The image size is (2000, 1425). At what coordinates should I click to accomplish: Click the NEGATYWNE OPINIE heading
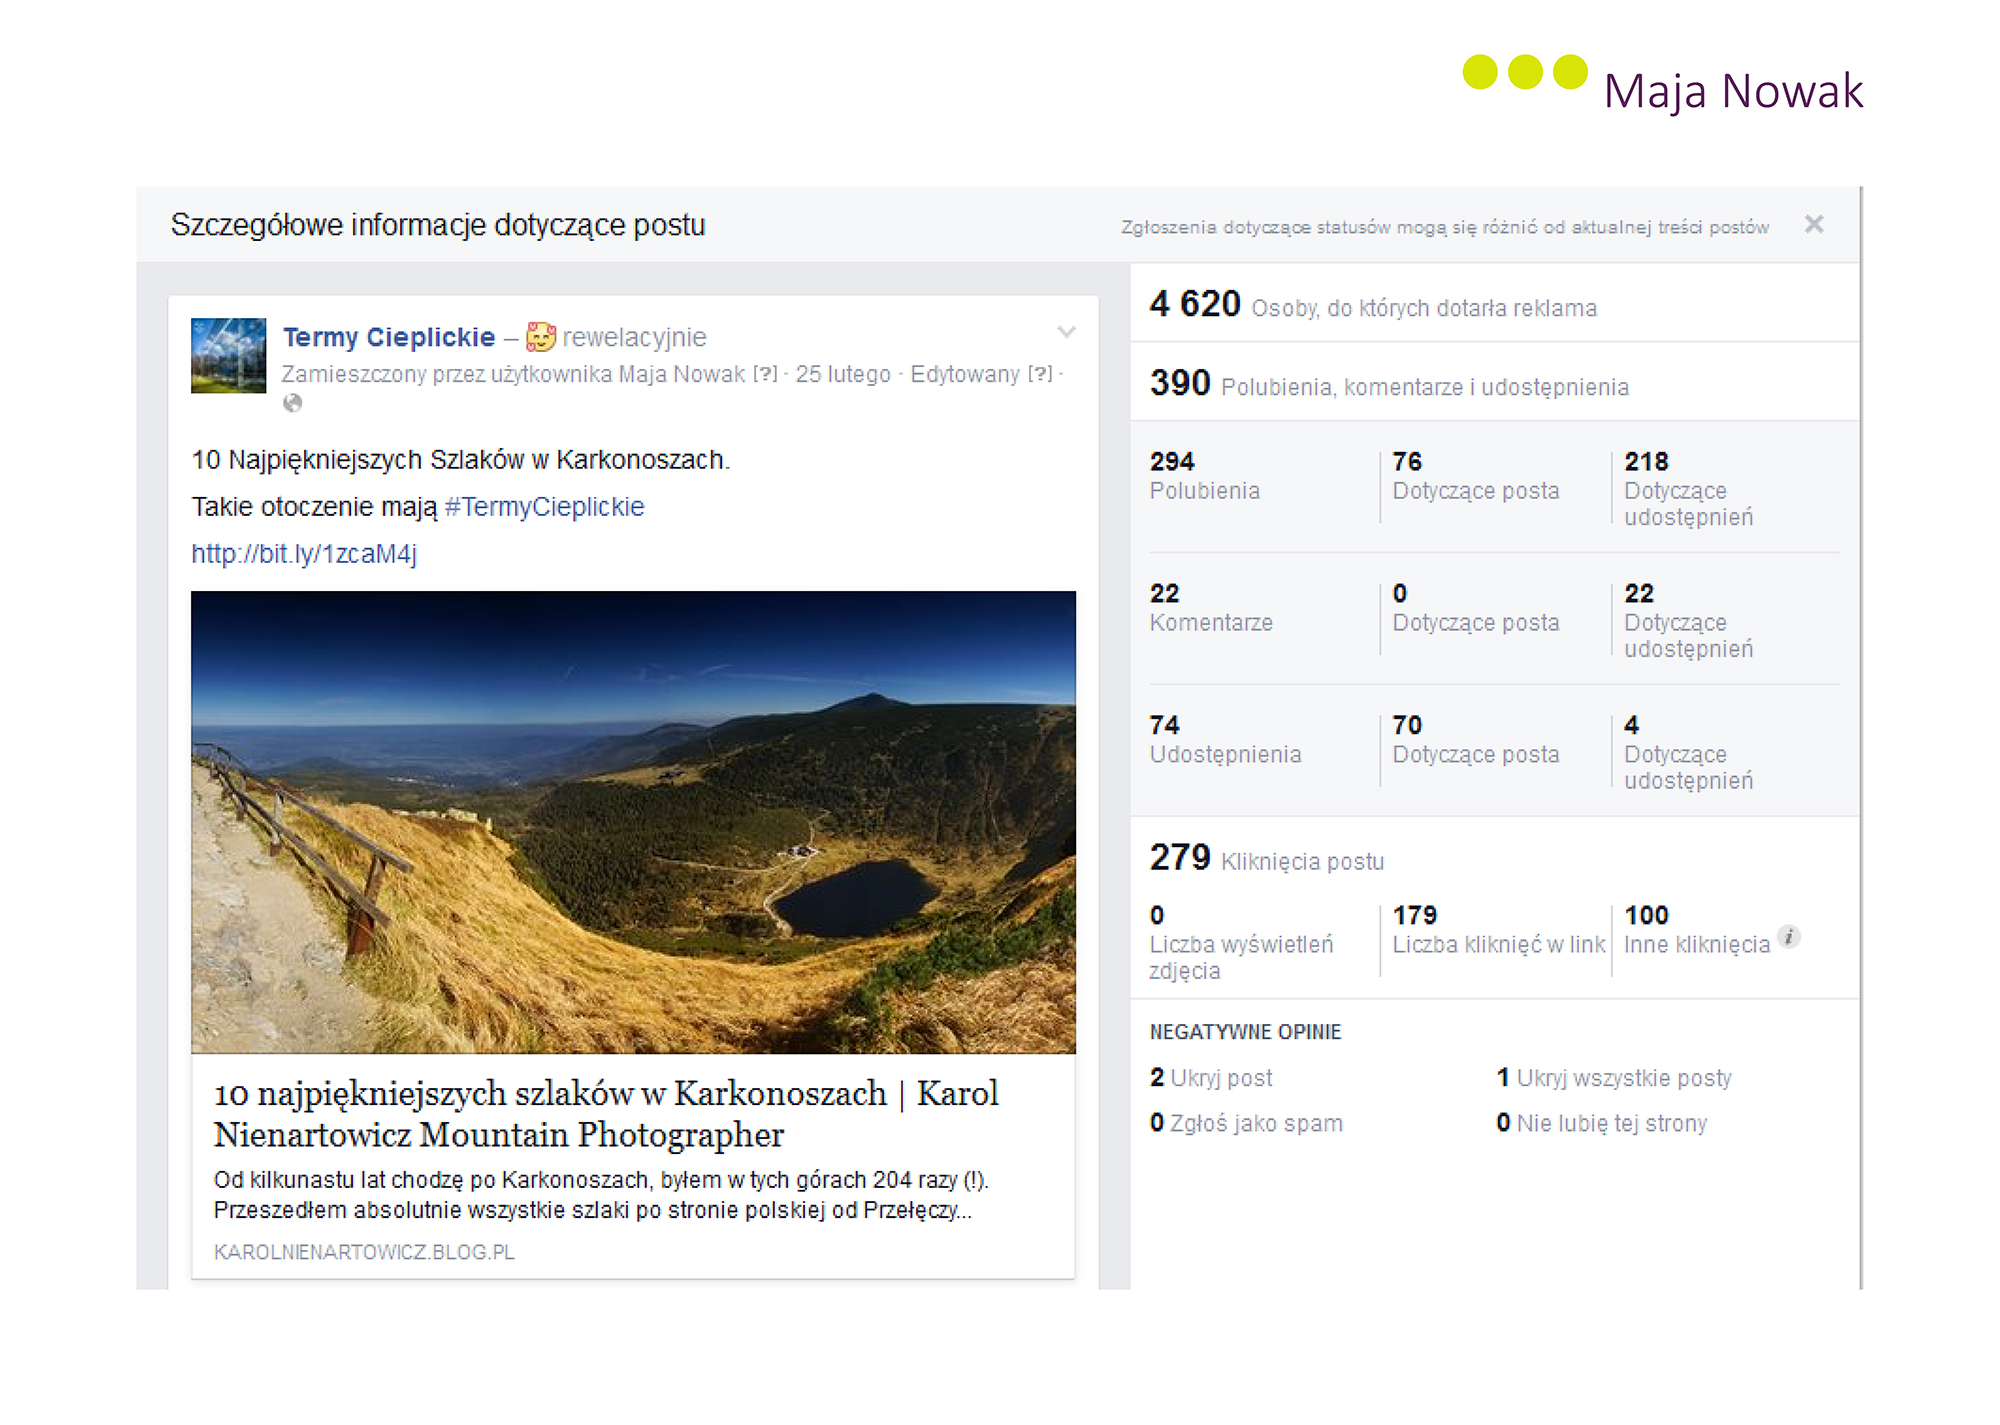click(1245, 1032)
